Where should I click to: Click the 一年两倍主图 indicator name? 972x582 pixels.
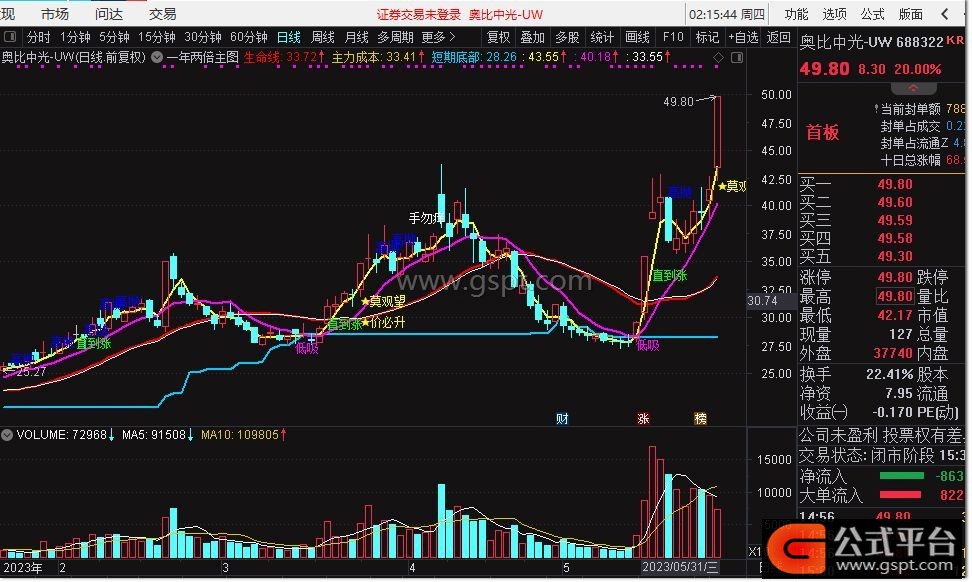click(x=203, y=58)
